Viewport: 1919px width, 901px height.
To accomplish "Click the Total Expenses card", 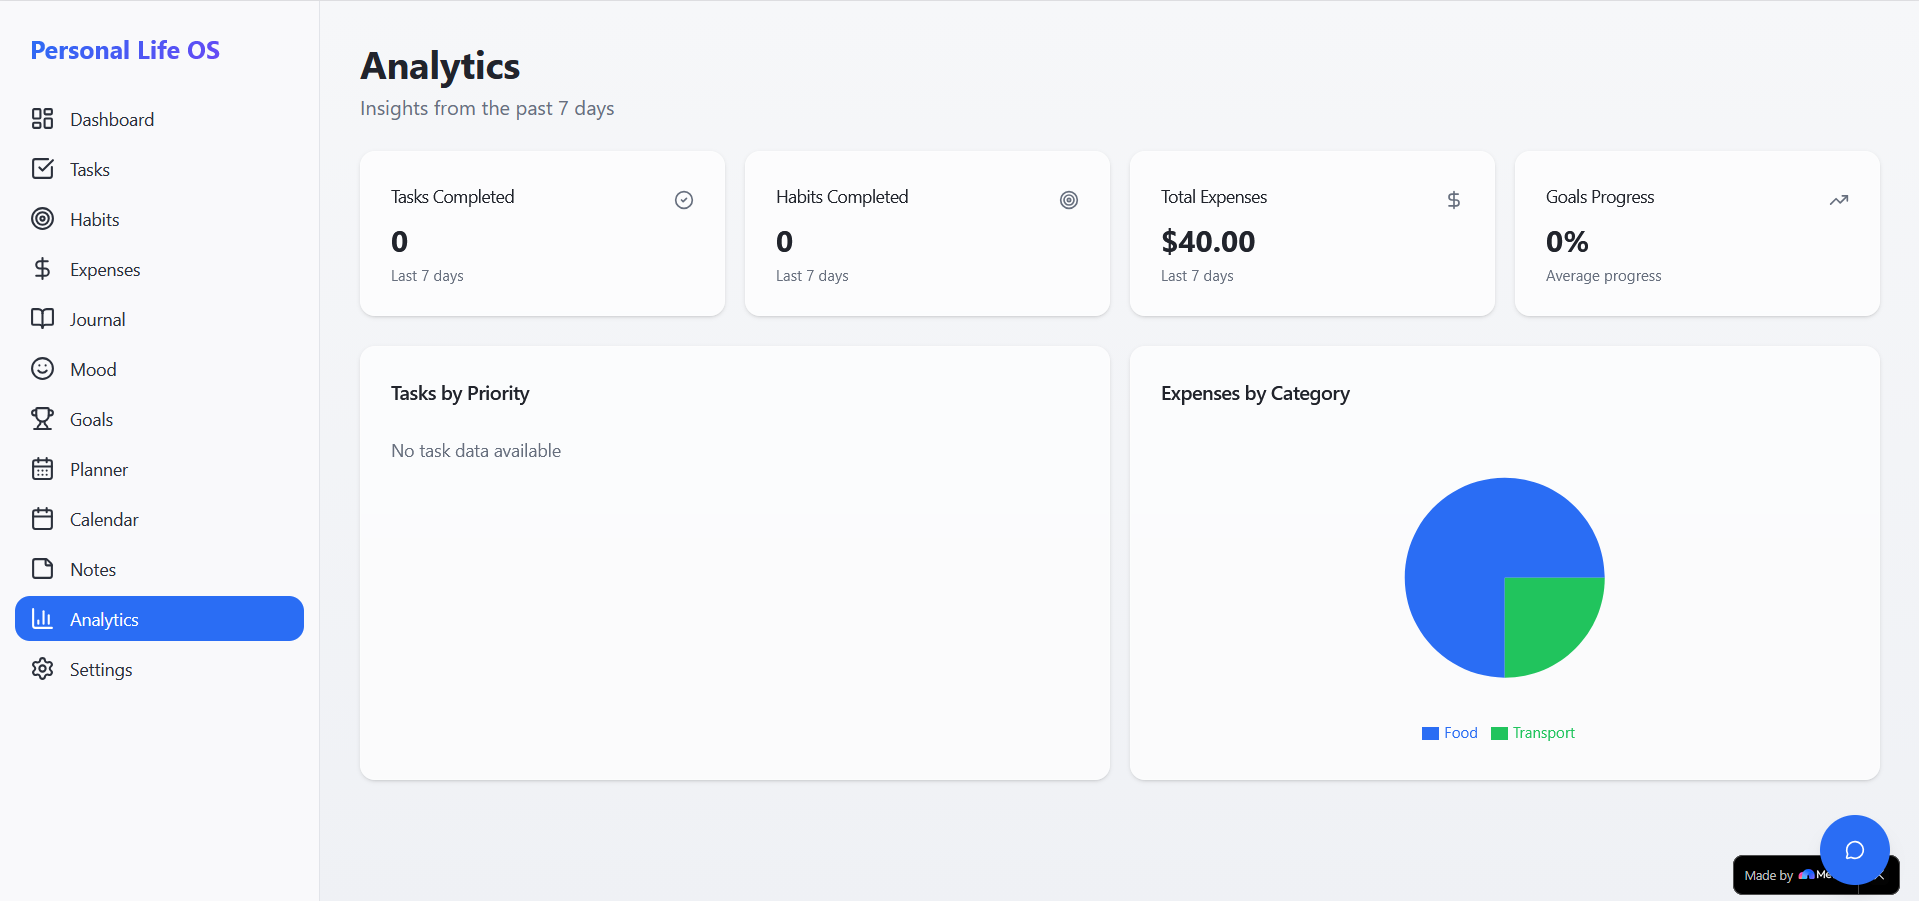I will [x=1312, y=234].
